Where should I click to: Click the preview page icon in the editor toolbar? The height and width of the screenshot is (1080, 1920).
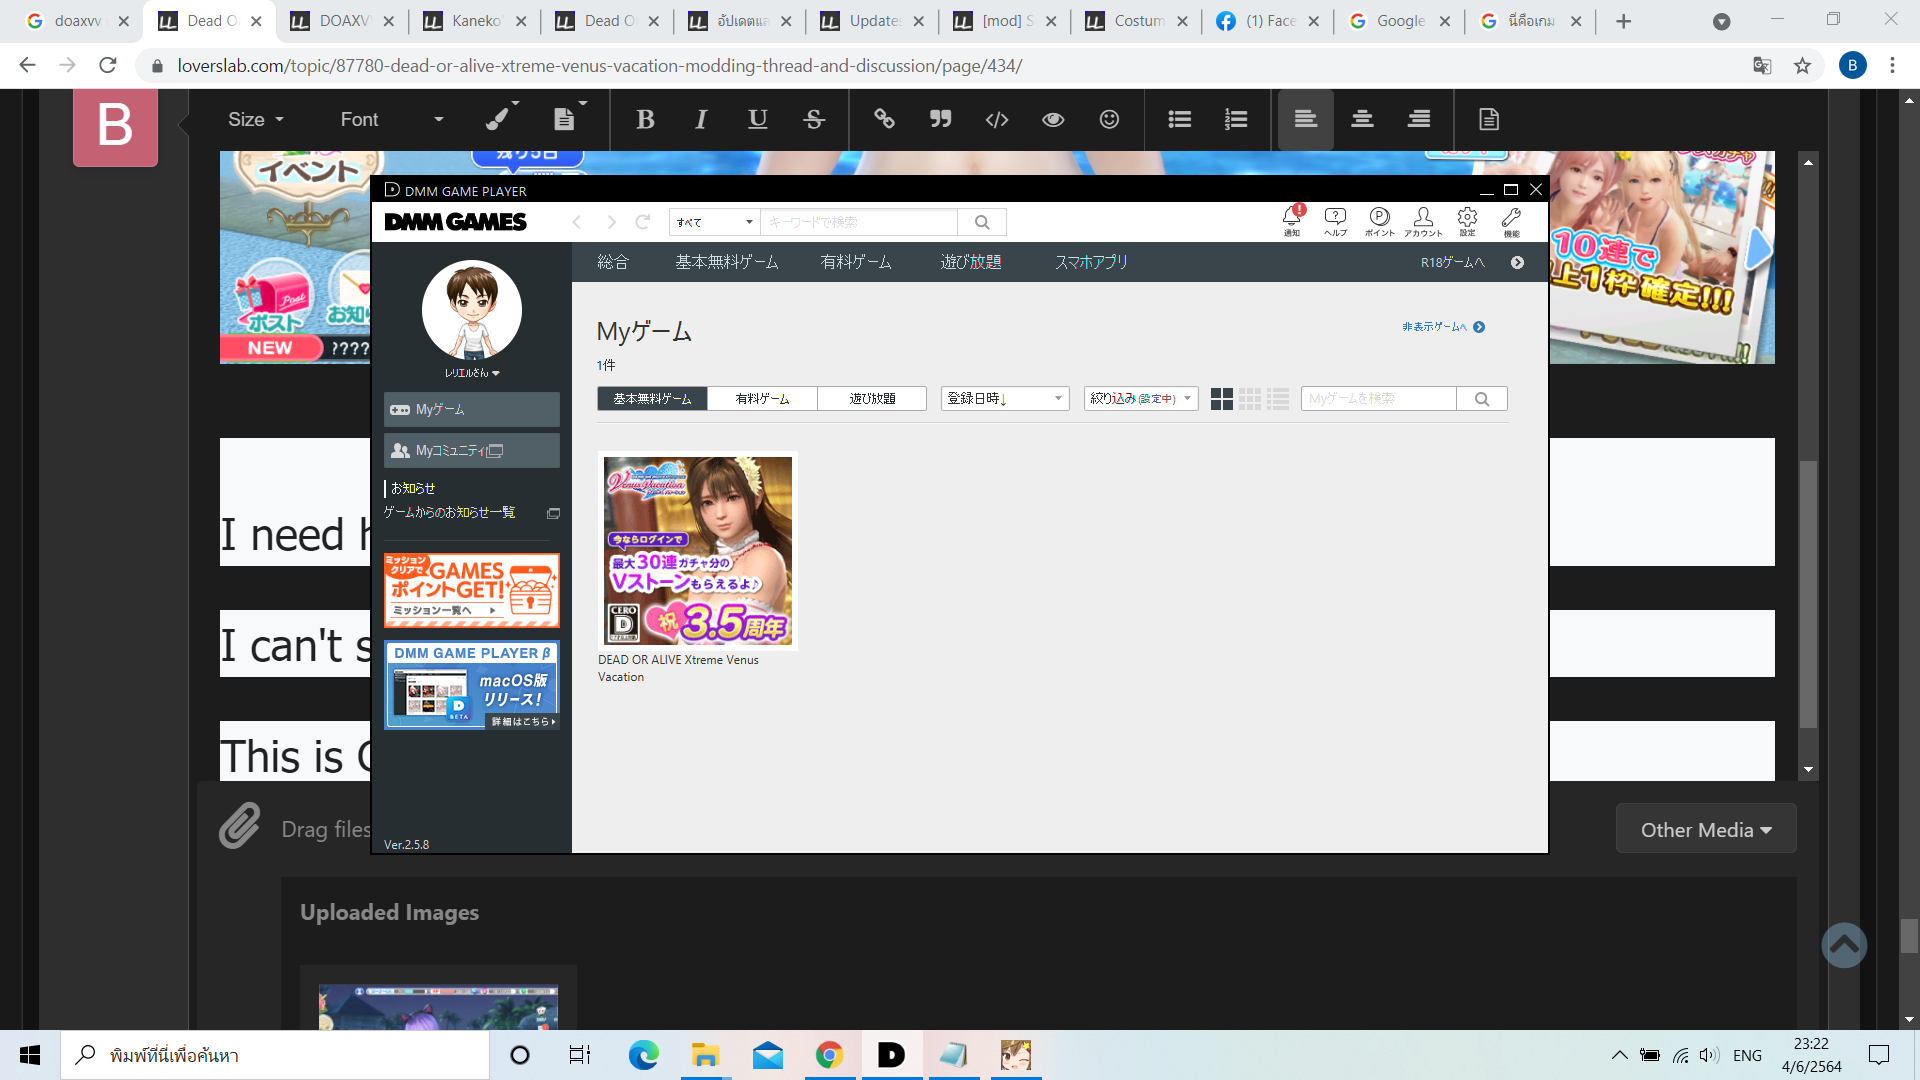coord(1489,120)
